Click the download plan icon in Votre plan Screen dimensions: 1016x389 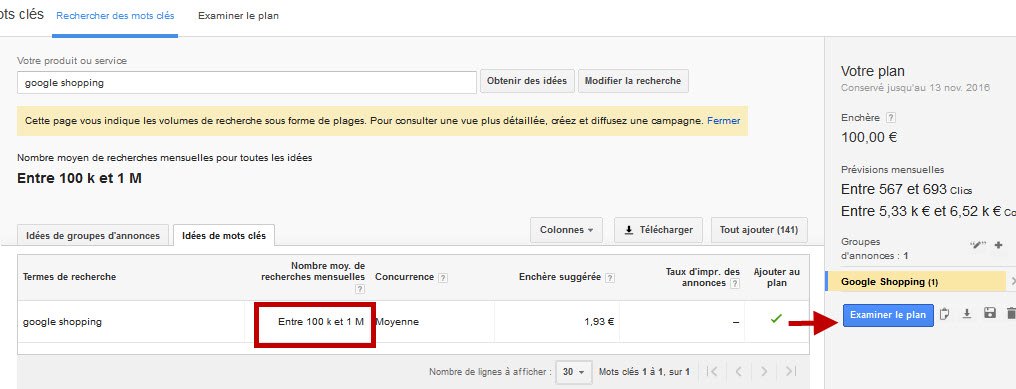coord(967,314)
